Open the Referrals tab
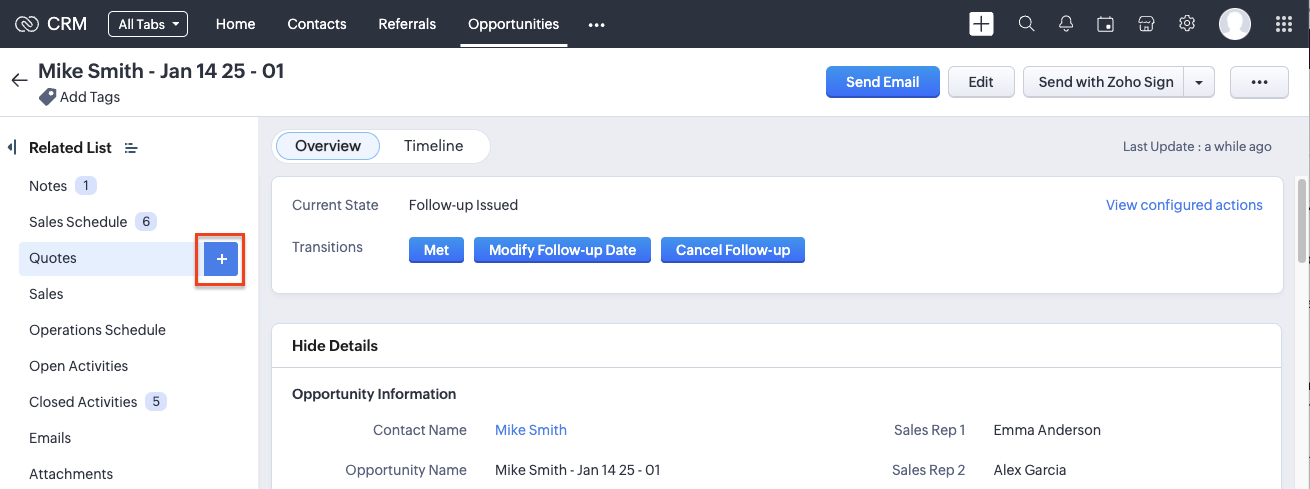Viewport: 1310px width, 489px height. tap(407, 24)
